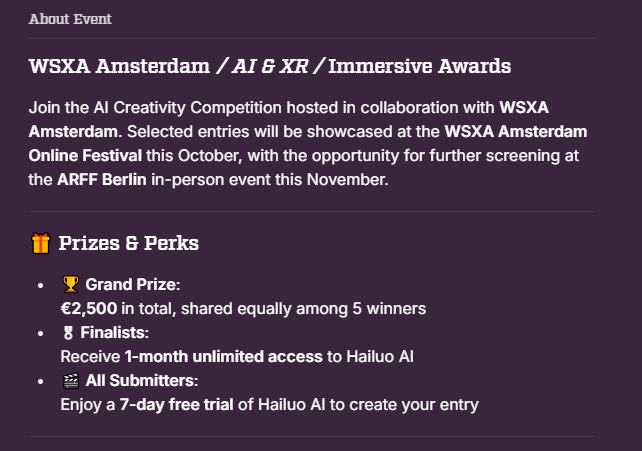Click the clapperboard icon beside All Submitters
This screenshot has width=642, height=451.
pyautogui.click(x=70, y=381)
